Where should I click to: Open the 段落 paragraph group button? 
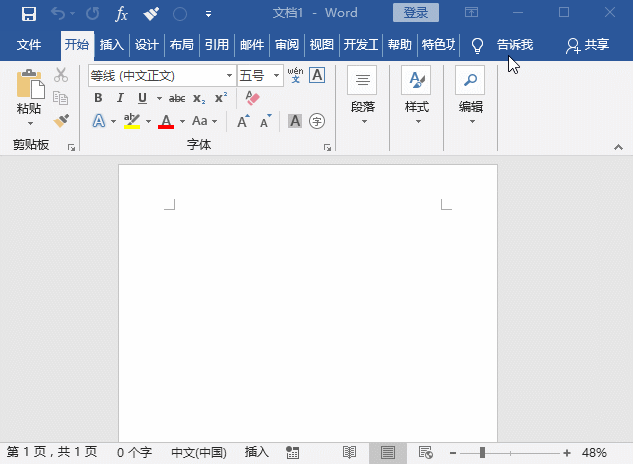(x=363, y=96)
